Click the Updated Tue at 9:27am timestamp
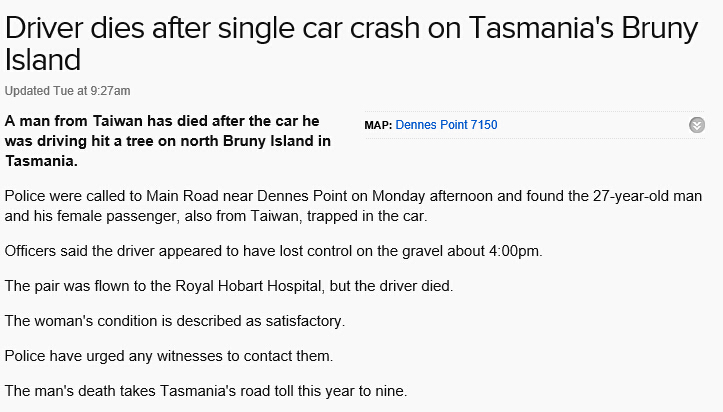This screenshot has width=723, height=412. 67,91
